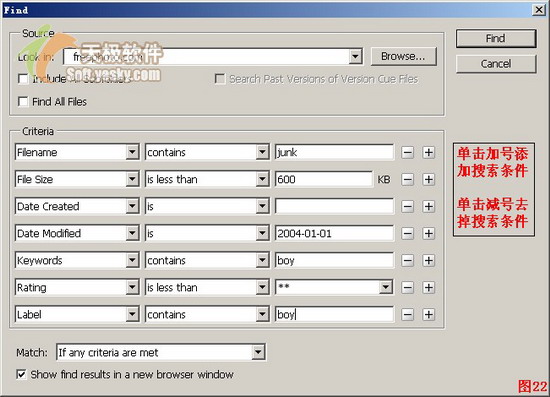Screen dimensions: 550x397
Task: Uncheck Show find results in new browser window
Action: pyautogui.click(x=21, y=374)
